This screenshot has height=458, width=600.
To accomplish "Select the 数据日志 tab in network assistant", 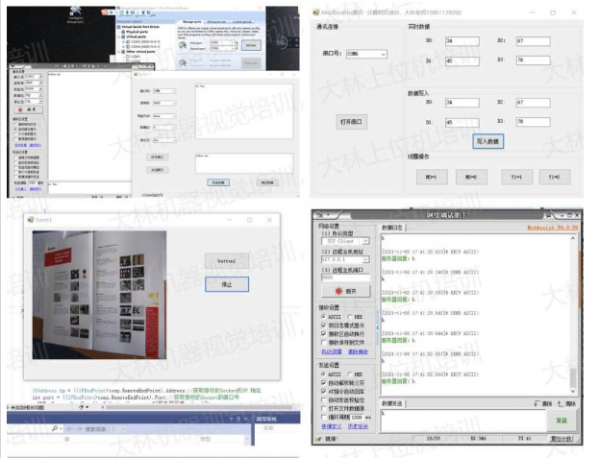I will tap(392, 228).
